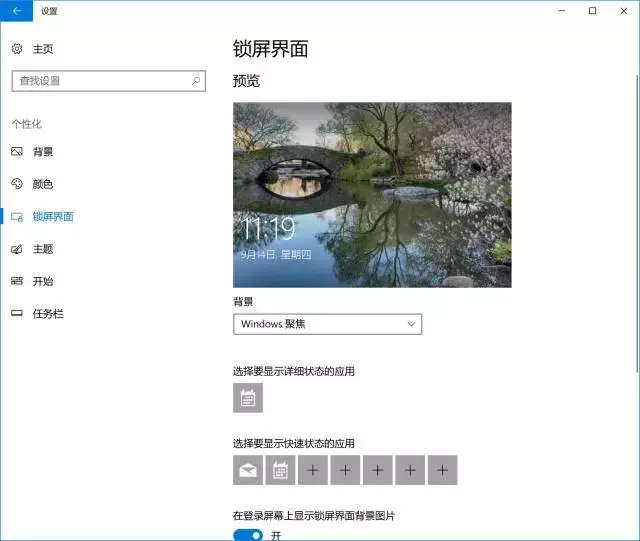The height and width of the screenshot is (541, 640).
Task: Select the calendar detailed status app icon
Action: [248, 398]
